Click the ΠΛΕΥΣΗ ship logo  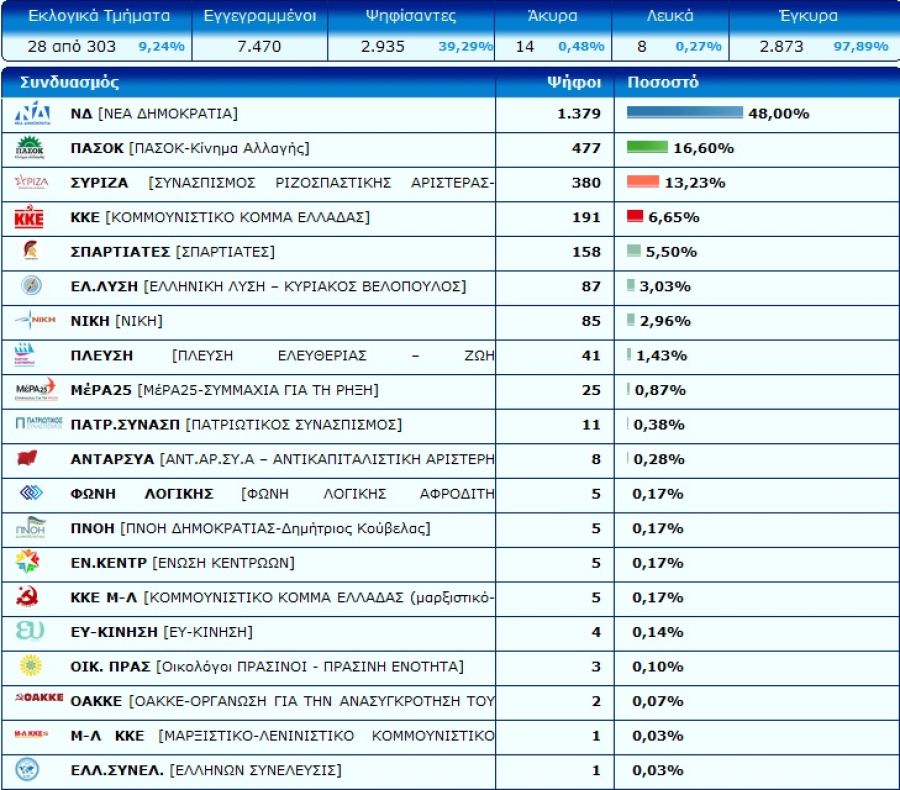point(25,354)
